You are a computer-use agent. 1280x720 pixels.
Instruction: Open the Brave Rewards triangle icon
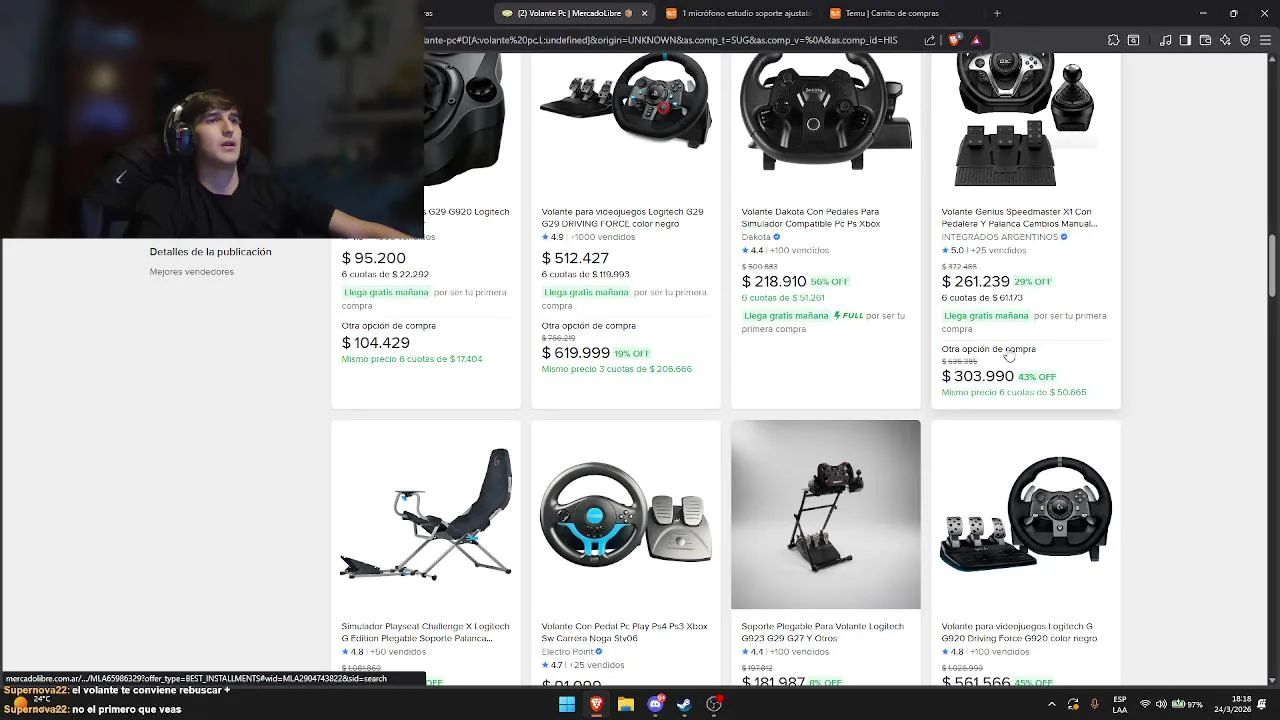coord(976,40)
